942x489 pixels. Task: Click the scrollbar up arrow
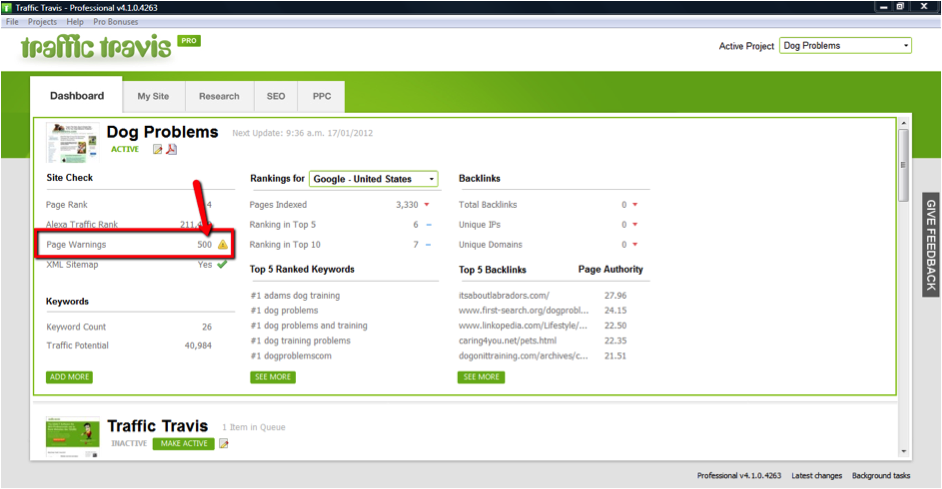click(x=903, y=123)
